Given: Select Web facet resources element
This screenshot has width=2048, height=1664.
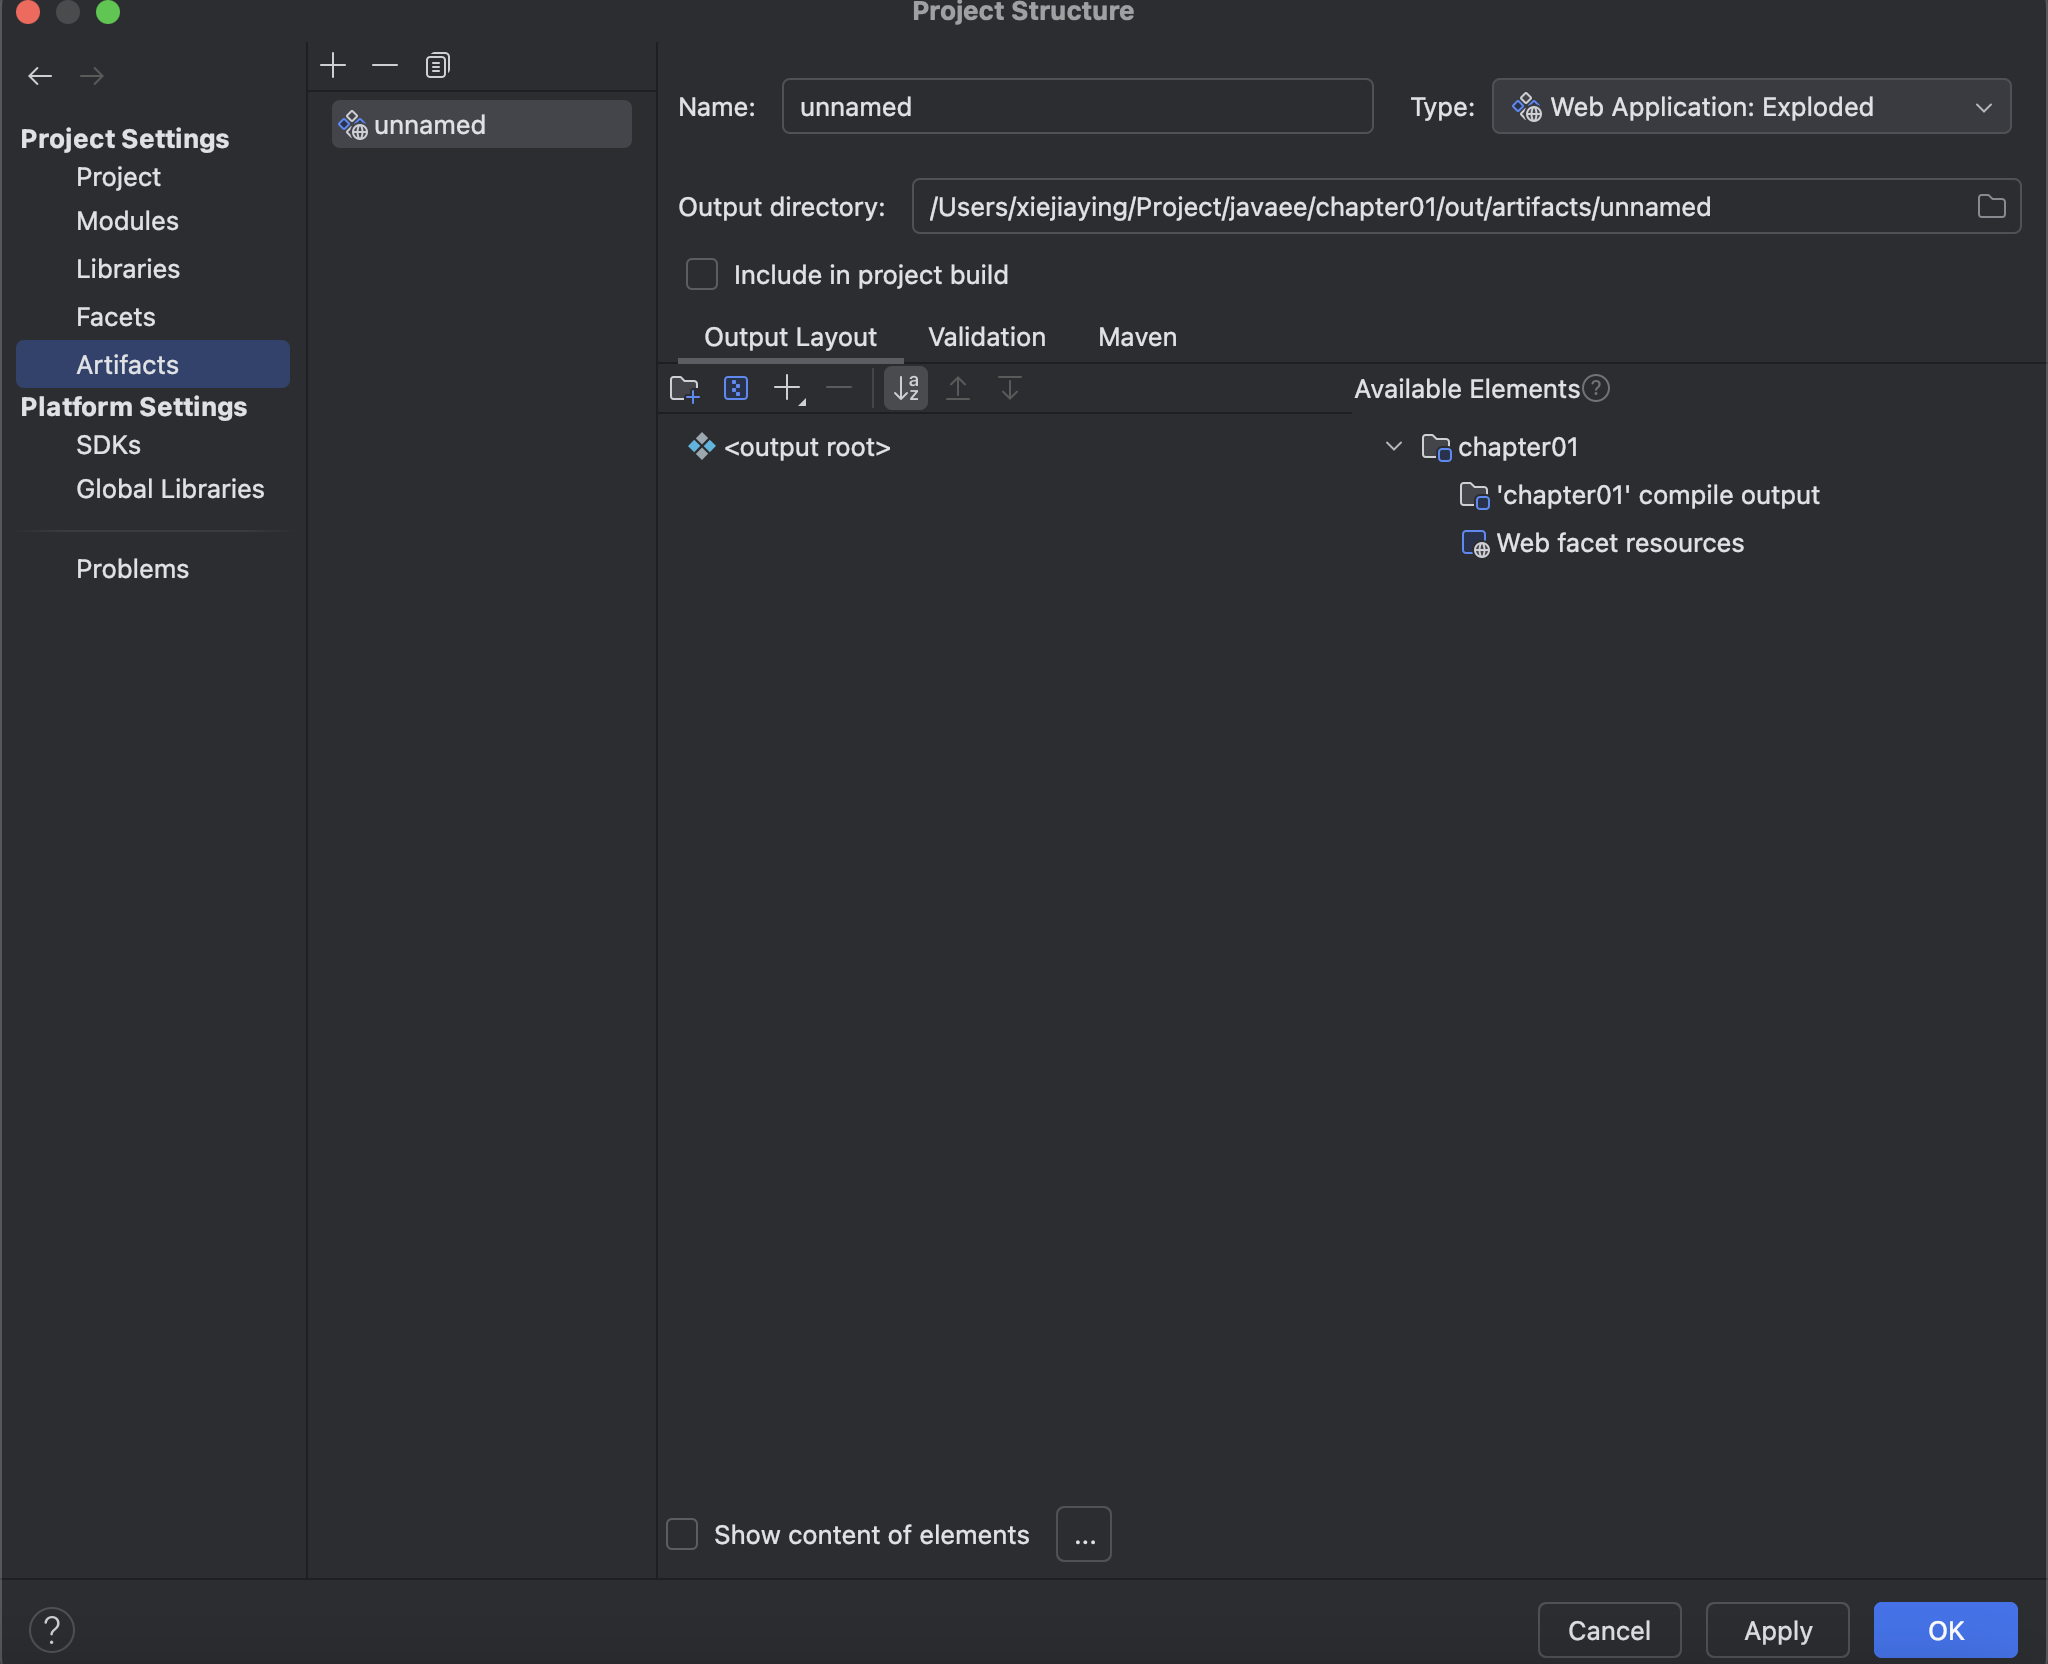Looking at the screenshot, I should (1619, 543).
